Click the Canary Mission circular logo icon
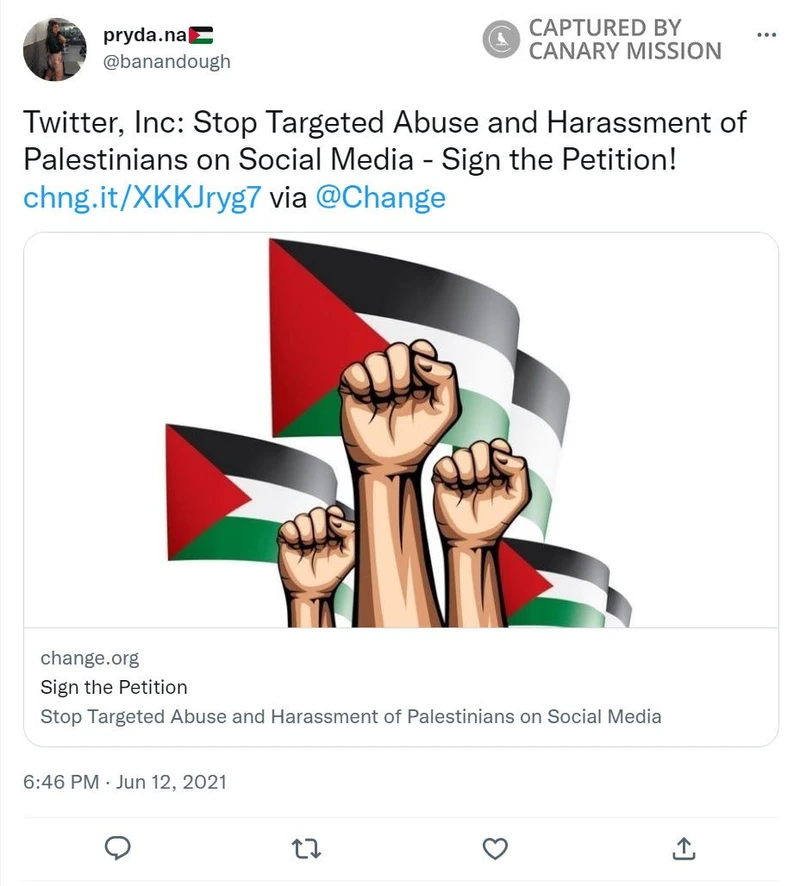This screenshot has width=800, height=886. point(499,40)
